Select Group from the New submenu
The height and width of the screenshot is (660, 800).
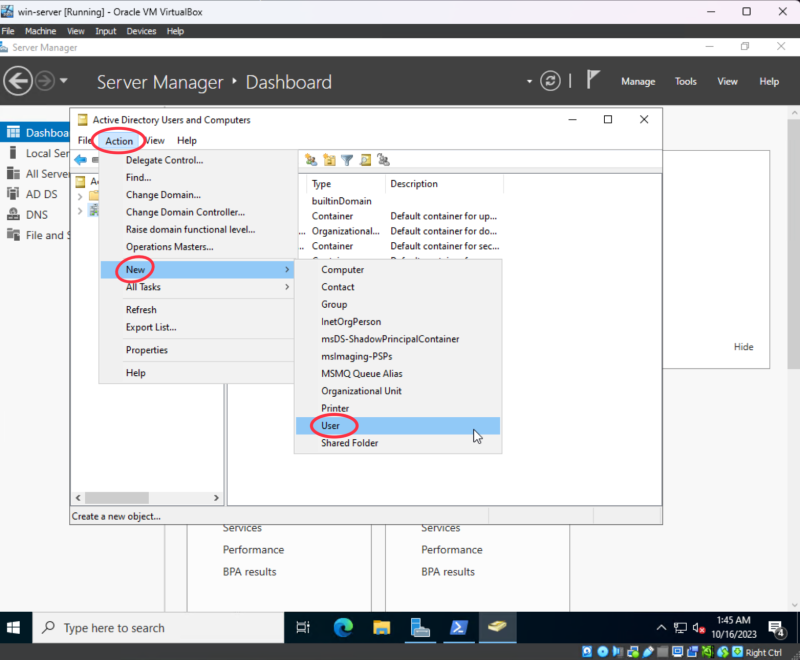tap(334, 304)
